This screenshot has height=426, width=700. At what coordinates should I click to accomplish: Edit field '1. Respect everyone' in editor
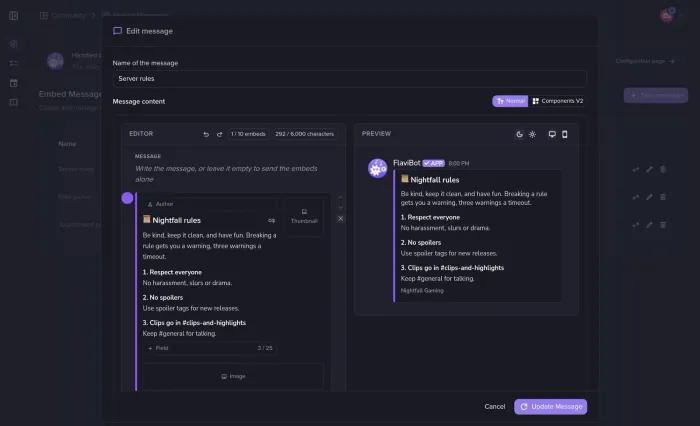pyautogui.click(x=172, y=272)
